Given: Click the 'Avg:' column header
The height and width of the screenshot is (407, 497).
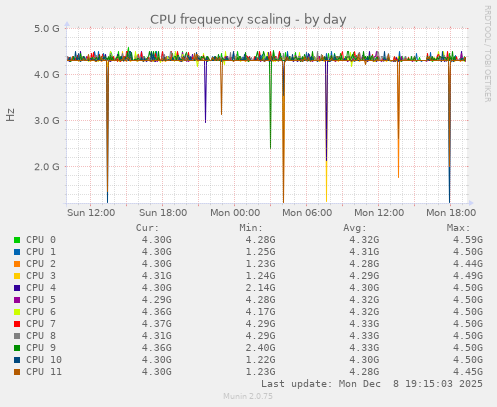Looking at the screenshot, I should click(355, 228).
